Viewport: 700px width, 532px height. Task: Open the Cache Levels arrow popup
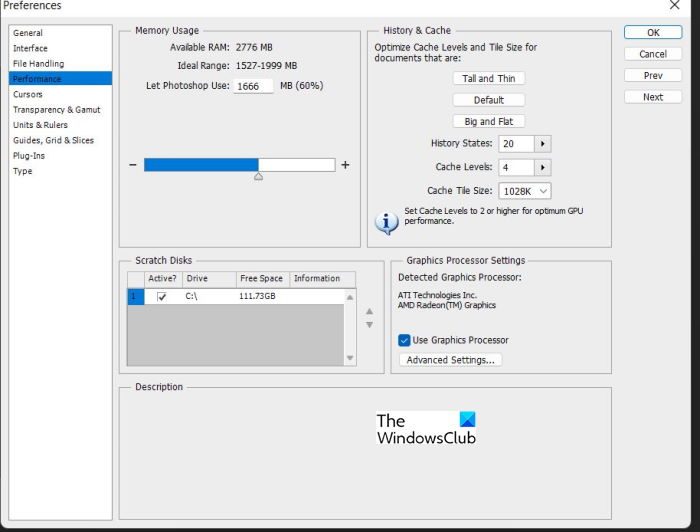click(x=542, y=167)
